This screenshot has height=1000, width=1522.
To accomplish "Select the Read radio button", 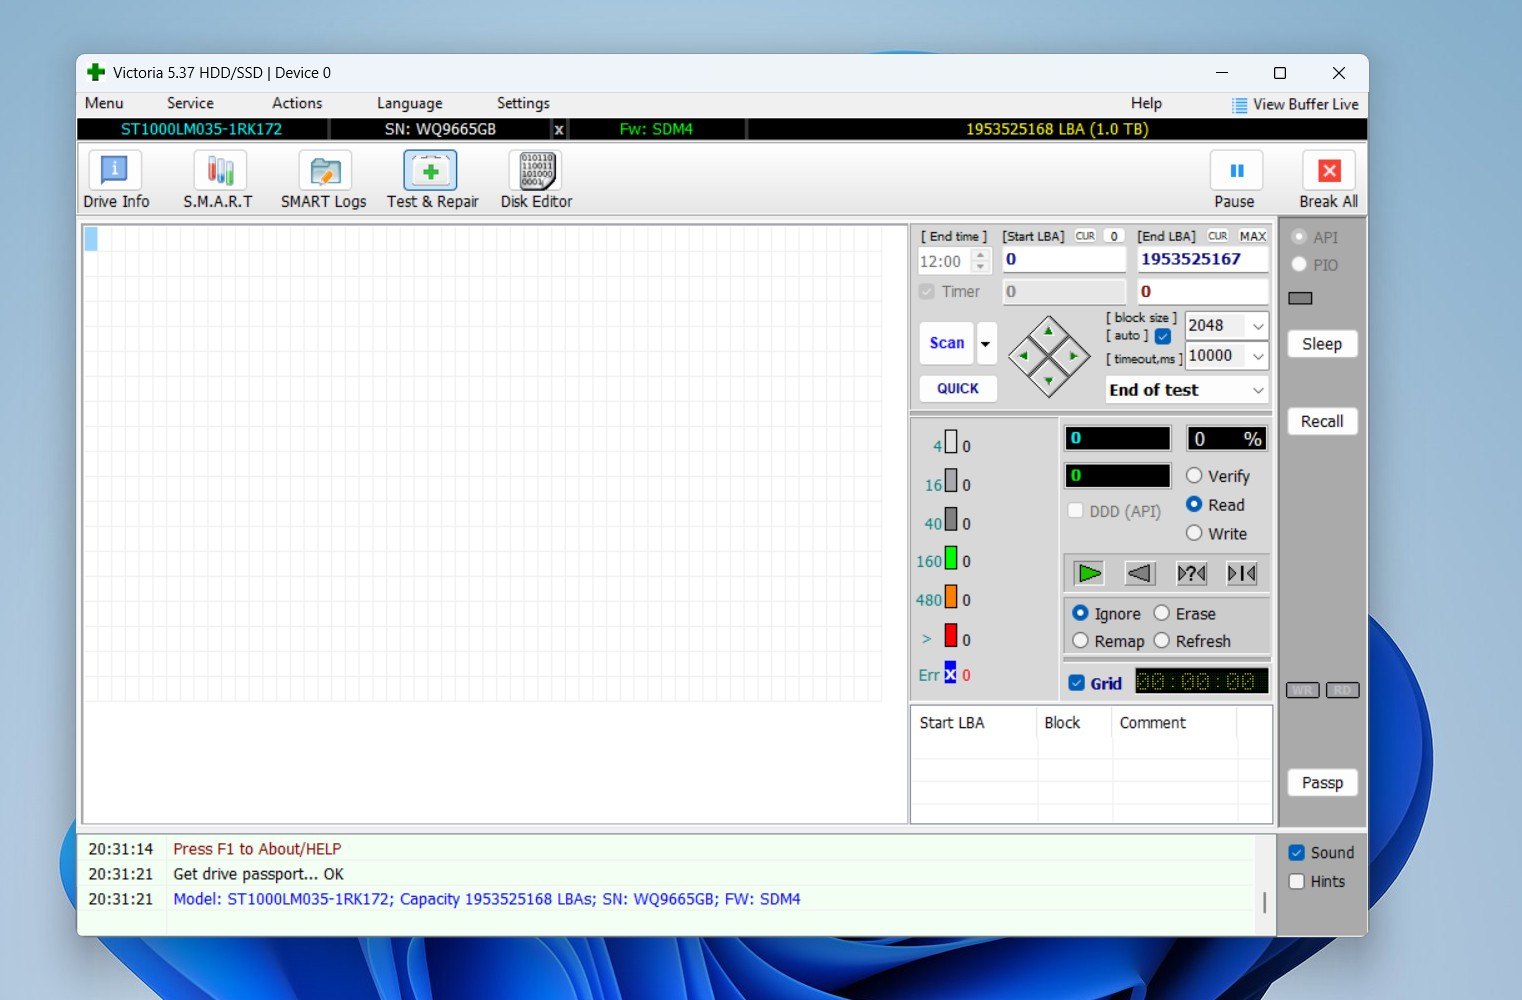I will (x=1194, y=505).
